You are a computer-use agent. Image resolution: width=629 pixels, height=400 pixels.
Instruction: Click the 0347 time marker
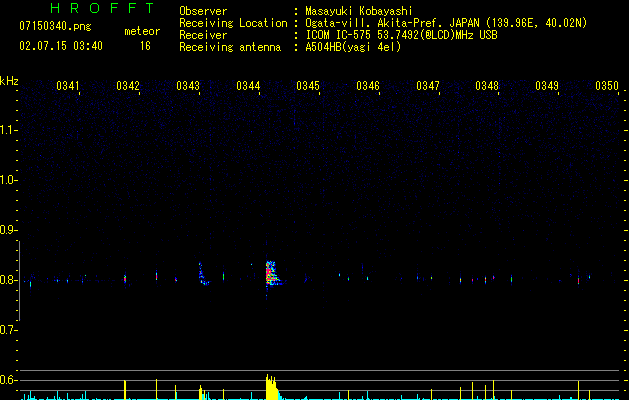pyautogui.click(x=428, y=86)
